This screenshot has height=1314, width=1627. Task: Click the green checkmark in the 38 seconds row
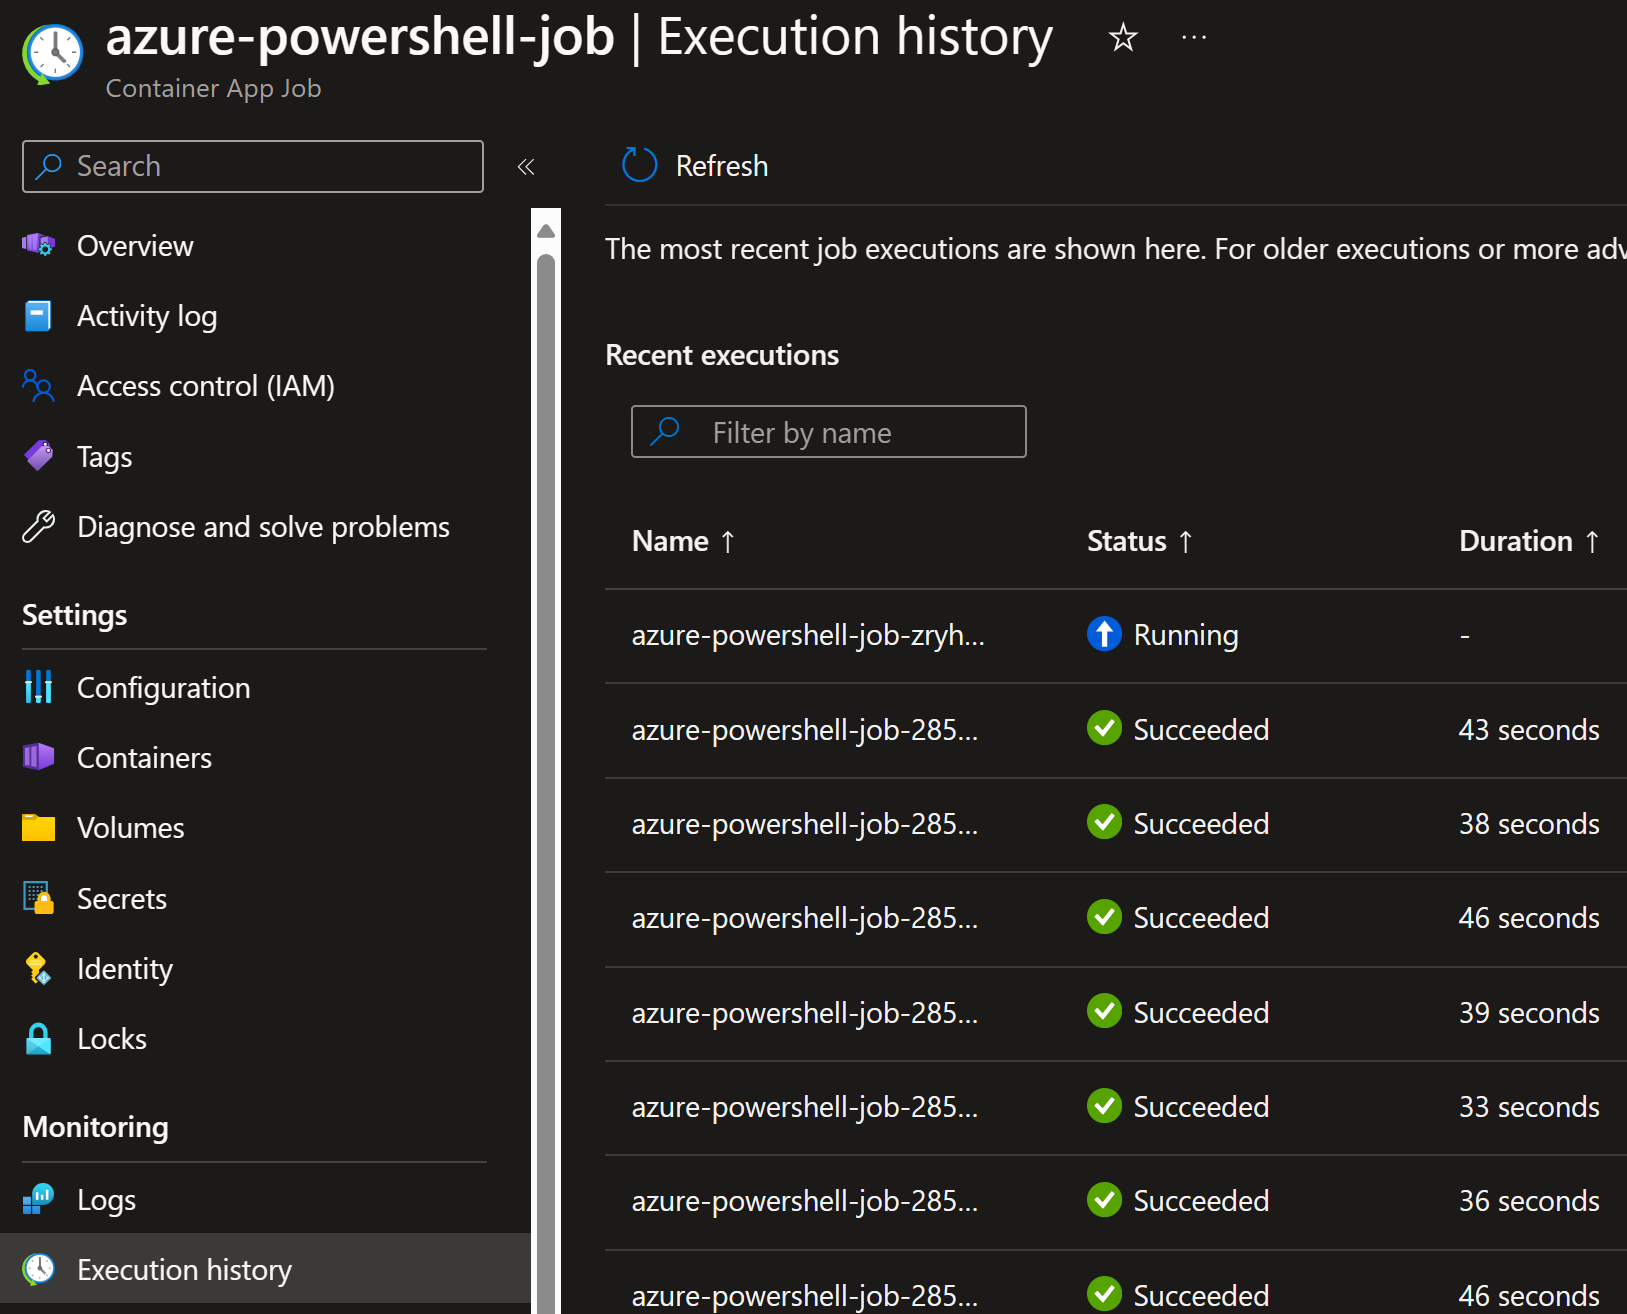point(1104,822)
